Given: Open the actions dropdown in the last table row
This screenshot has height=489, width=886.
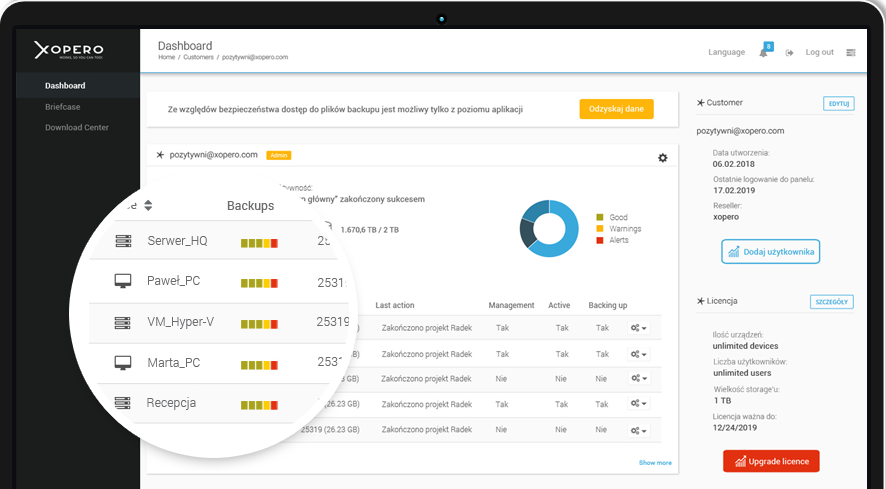Looking at the screenshot, I should (639, 431).
